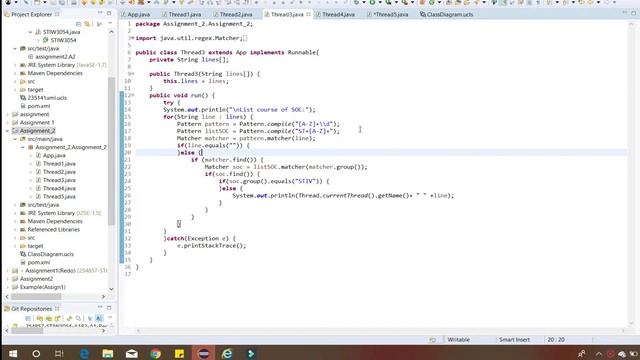Click Project Explorer vertical scrollbar
640x360 pixels.
111,151
